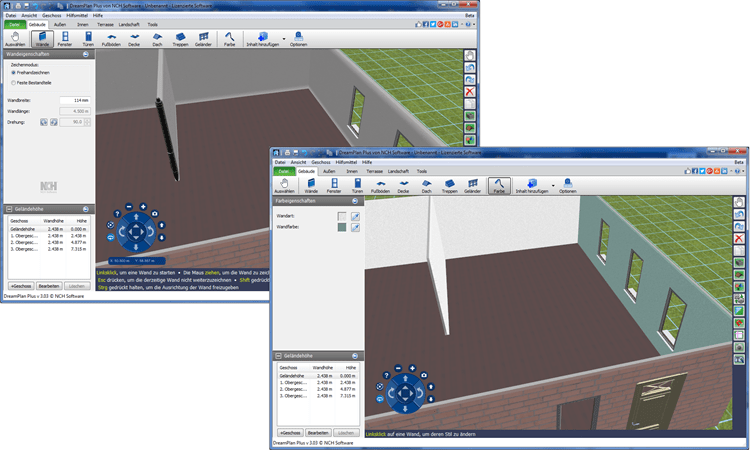Collapse Farbeigenschaften panel

(355, 201)
